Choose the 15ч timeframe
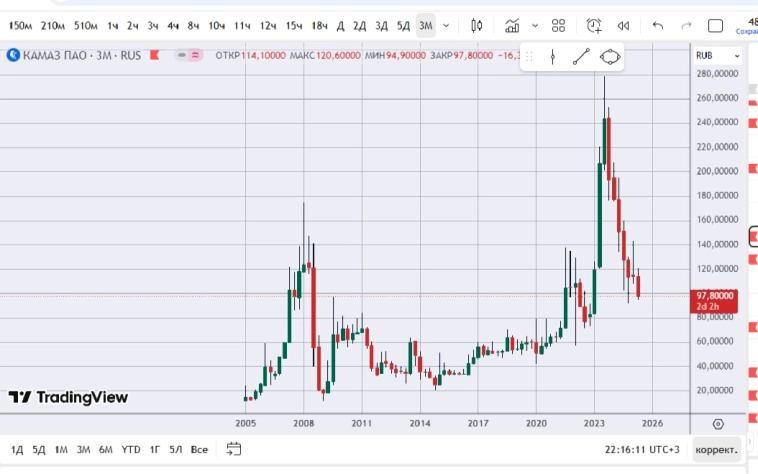This screenshot has height=474, width=758. (x=294, y=26)
